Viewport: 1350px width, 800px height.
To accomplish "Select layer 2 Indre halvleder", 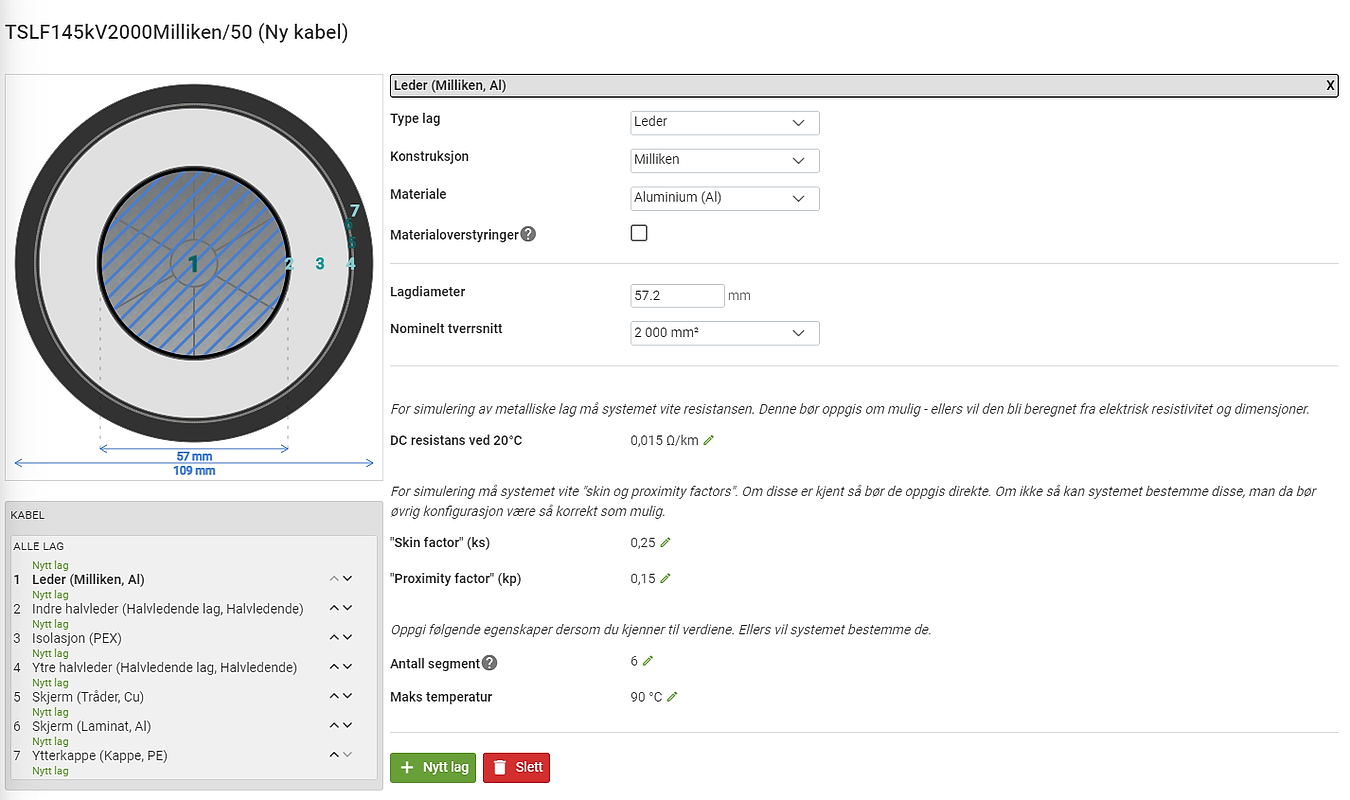I will pyautogui.click(x=167, y=608).
